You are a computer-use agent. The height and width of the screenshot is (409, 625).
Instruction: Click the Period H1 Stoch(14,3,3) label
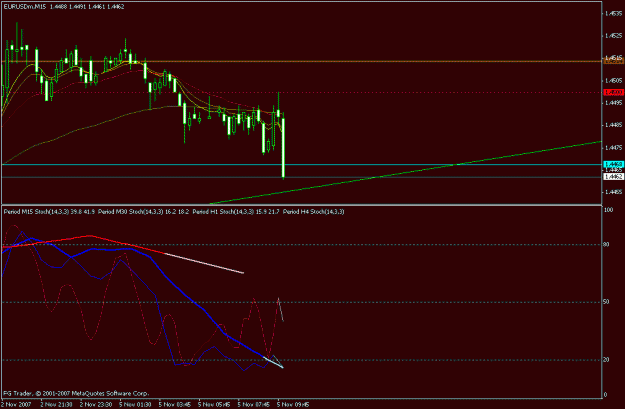coord(223,212)
